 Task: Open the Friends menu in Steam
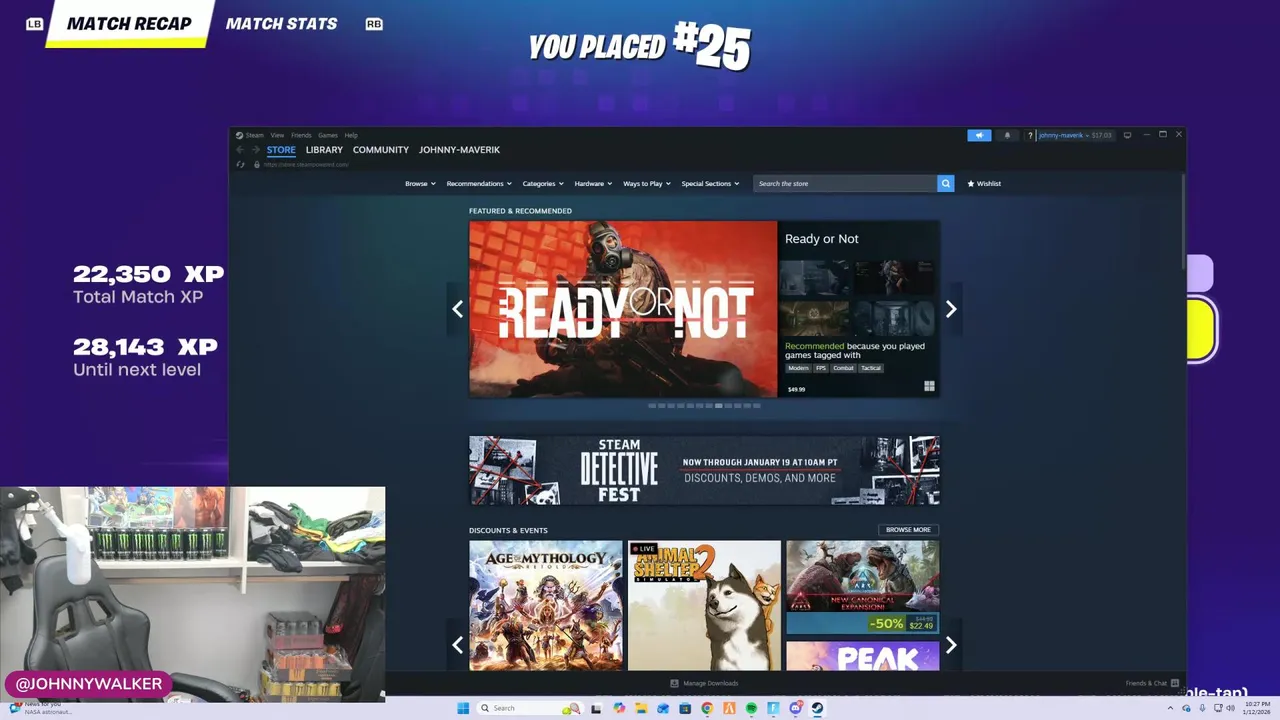[x=301, y=135]
